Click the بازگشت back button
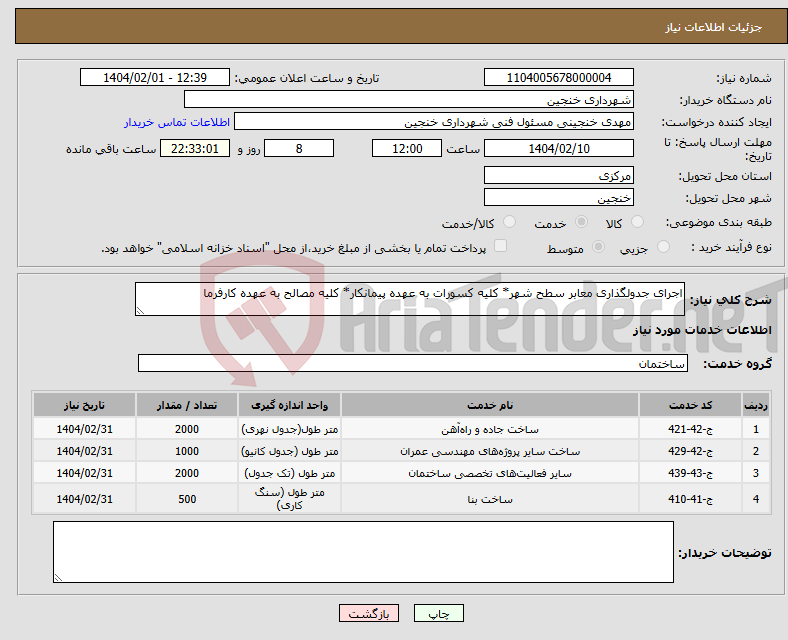Viewport: 788px width, 640px height. (x=369, y=613)
